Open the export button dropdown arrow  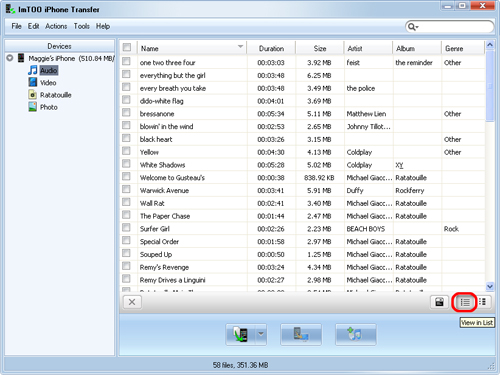pyautogui.click(x=261, y=334)
